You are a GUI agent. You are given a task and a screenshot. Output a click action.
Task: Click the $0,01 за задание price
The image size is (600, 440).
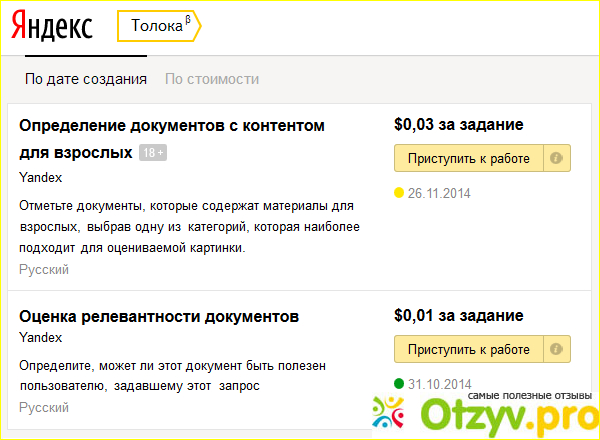(x=458, y=317)
